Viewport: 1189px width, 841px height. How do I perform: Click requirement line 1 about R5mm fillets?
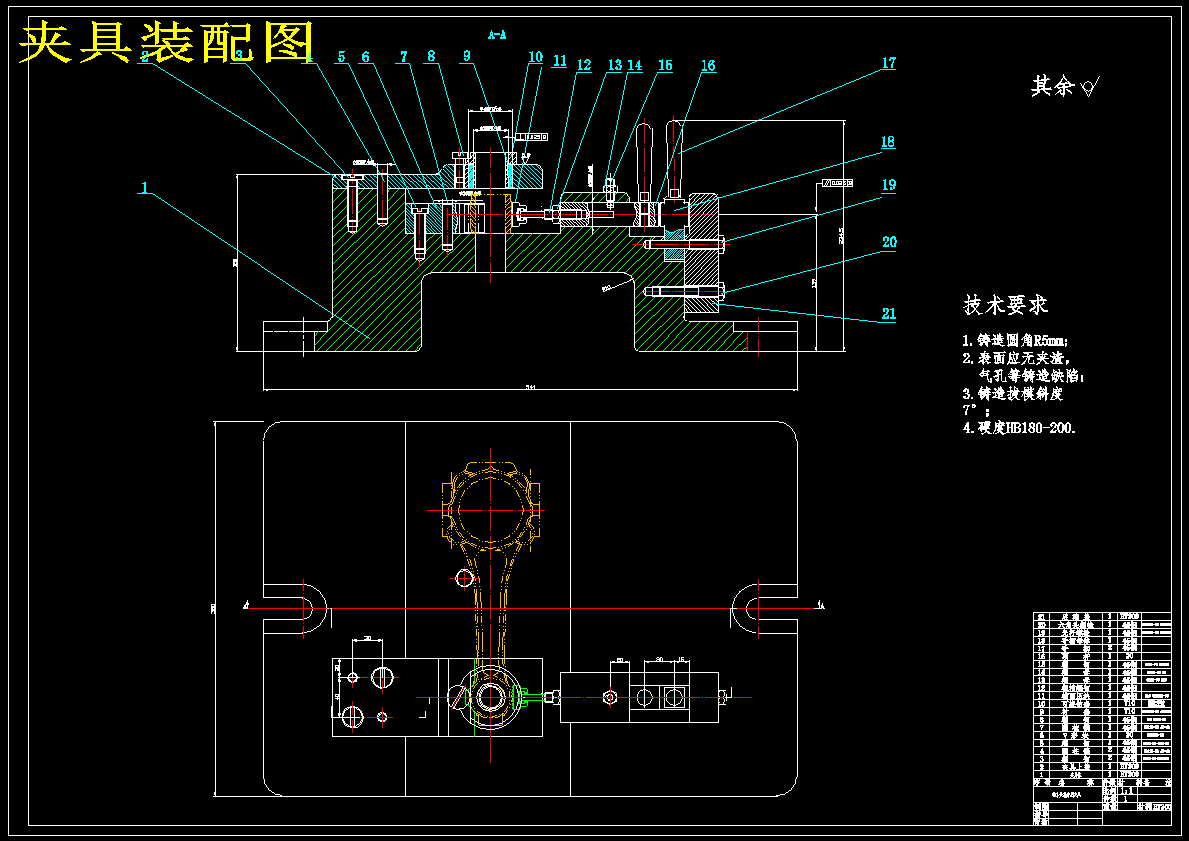click(1015, 340)
